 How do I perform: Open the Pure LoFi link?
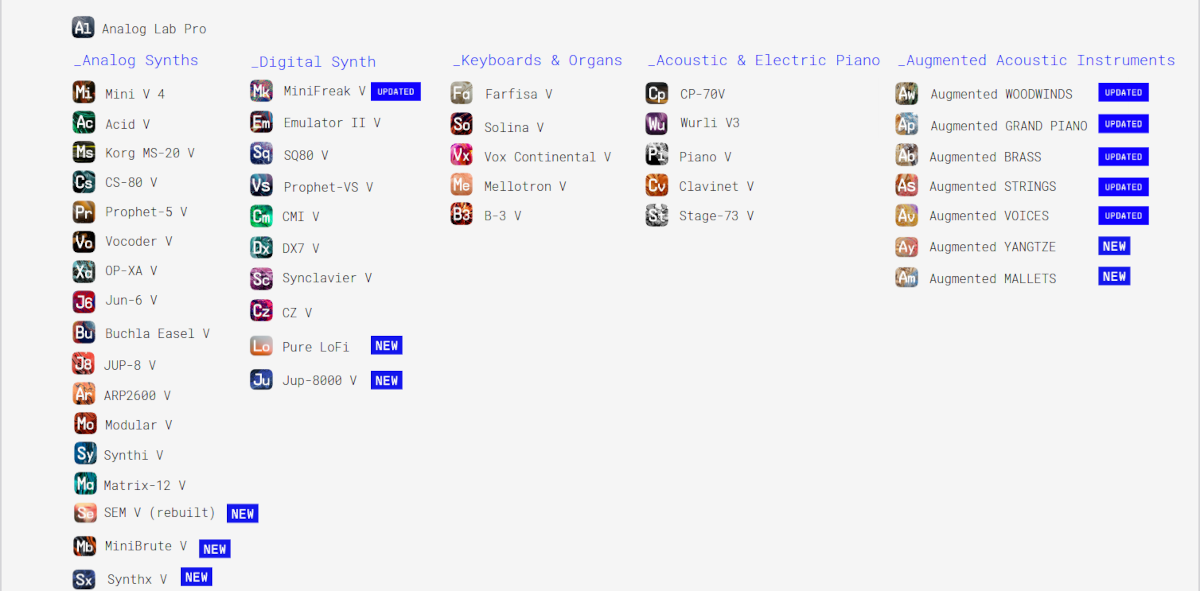coord(316,347)
